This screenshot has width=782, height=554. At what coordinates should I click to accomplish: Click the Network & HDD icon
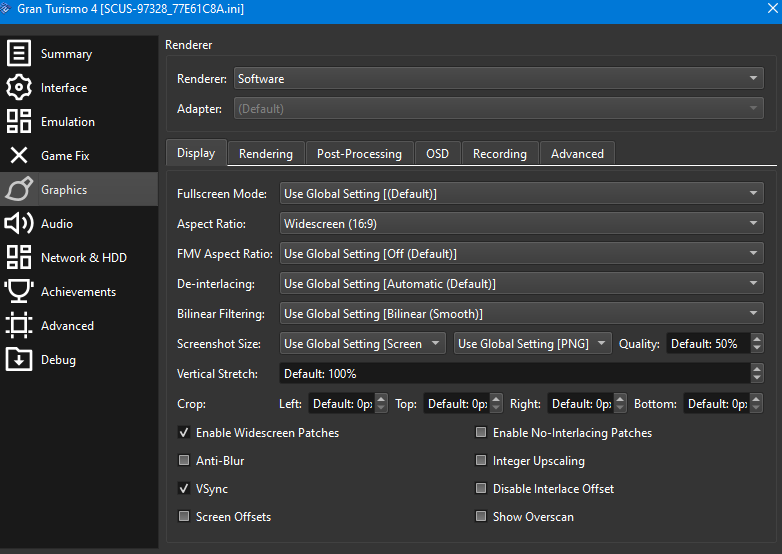[x=19, y=257]
